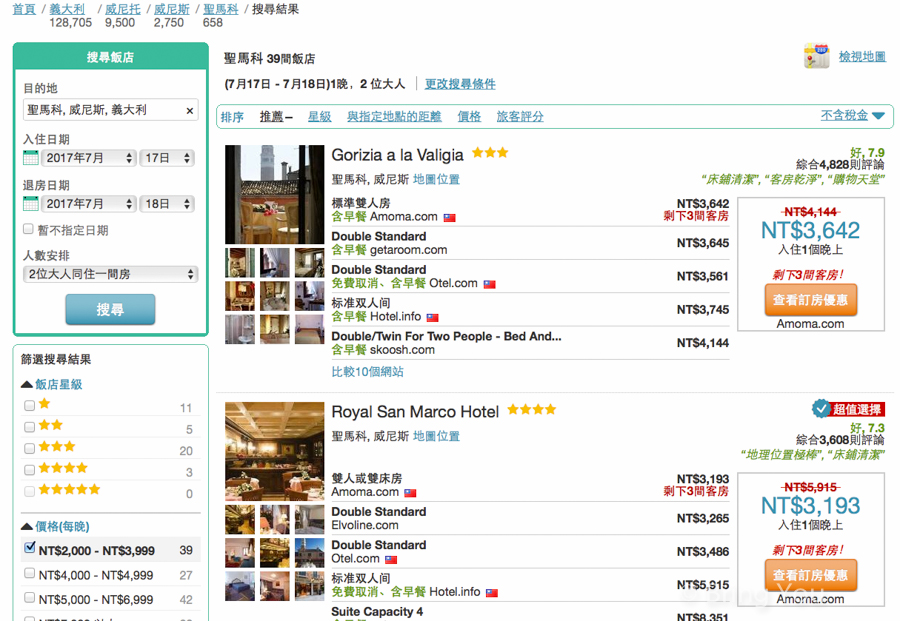Click 比較10個網站 under Gorizia a la Valigia
The width and height of the screenshot is (900, 621).
[367, 372]
